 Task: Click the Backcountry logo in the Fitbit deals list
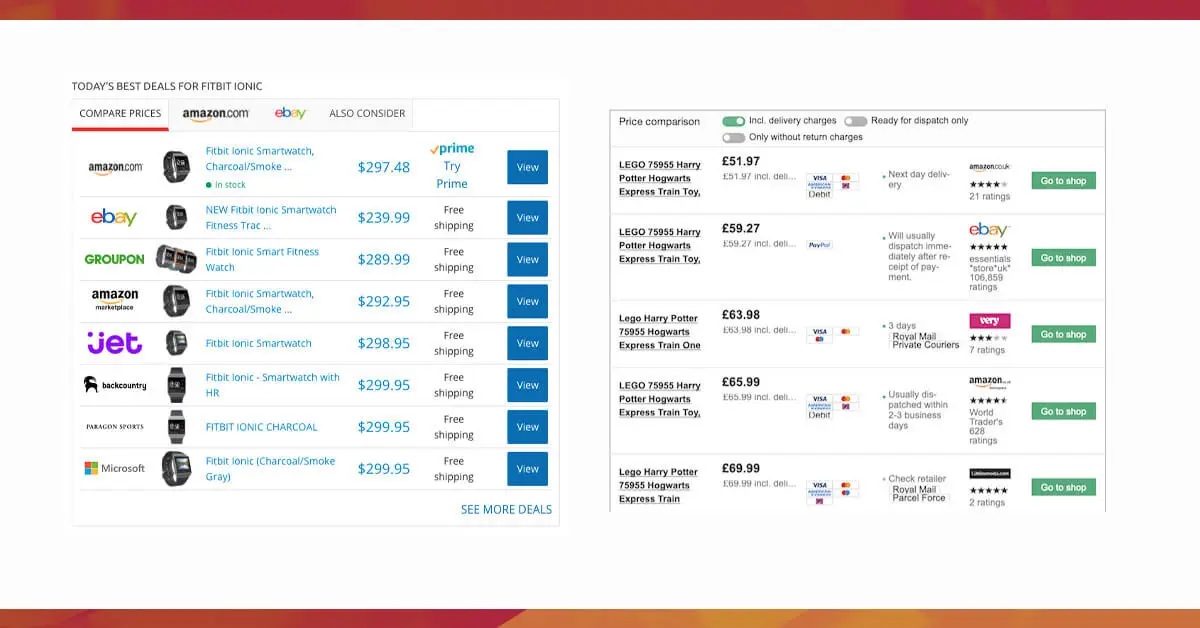coord(115,385)
